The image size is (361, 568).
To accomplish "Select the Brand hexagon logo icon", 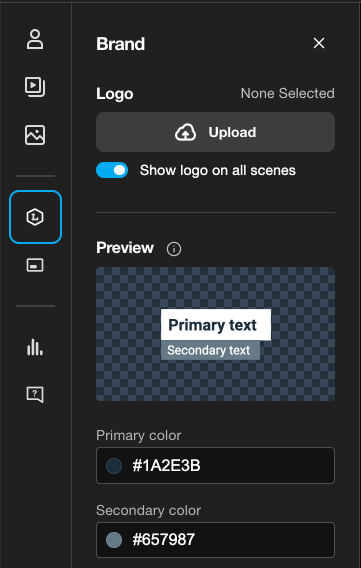I will (35, 217).
